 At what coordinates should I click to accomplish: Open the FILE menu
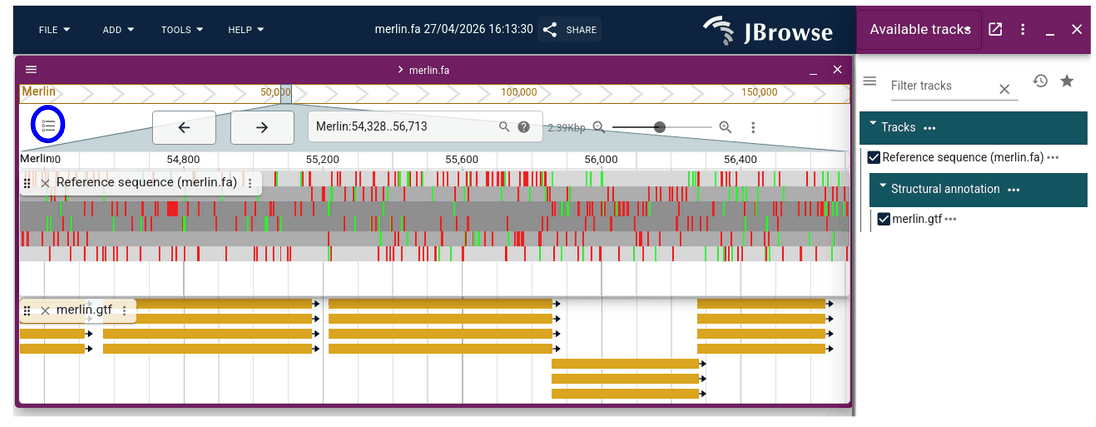(55, 30)
